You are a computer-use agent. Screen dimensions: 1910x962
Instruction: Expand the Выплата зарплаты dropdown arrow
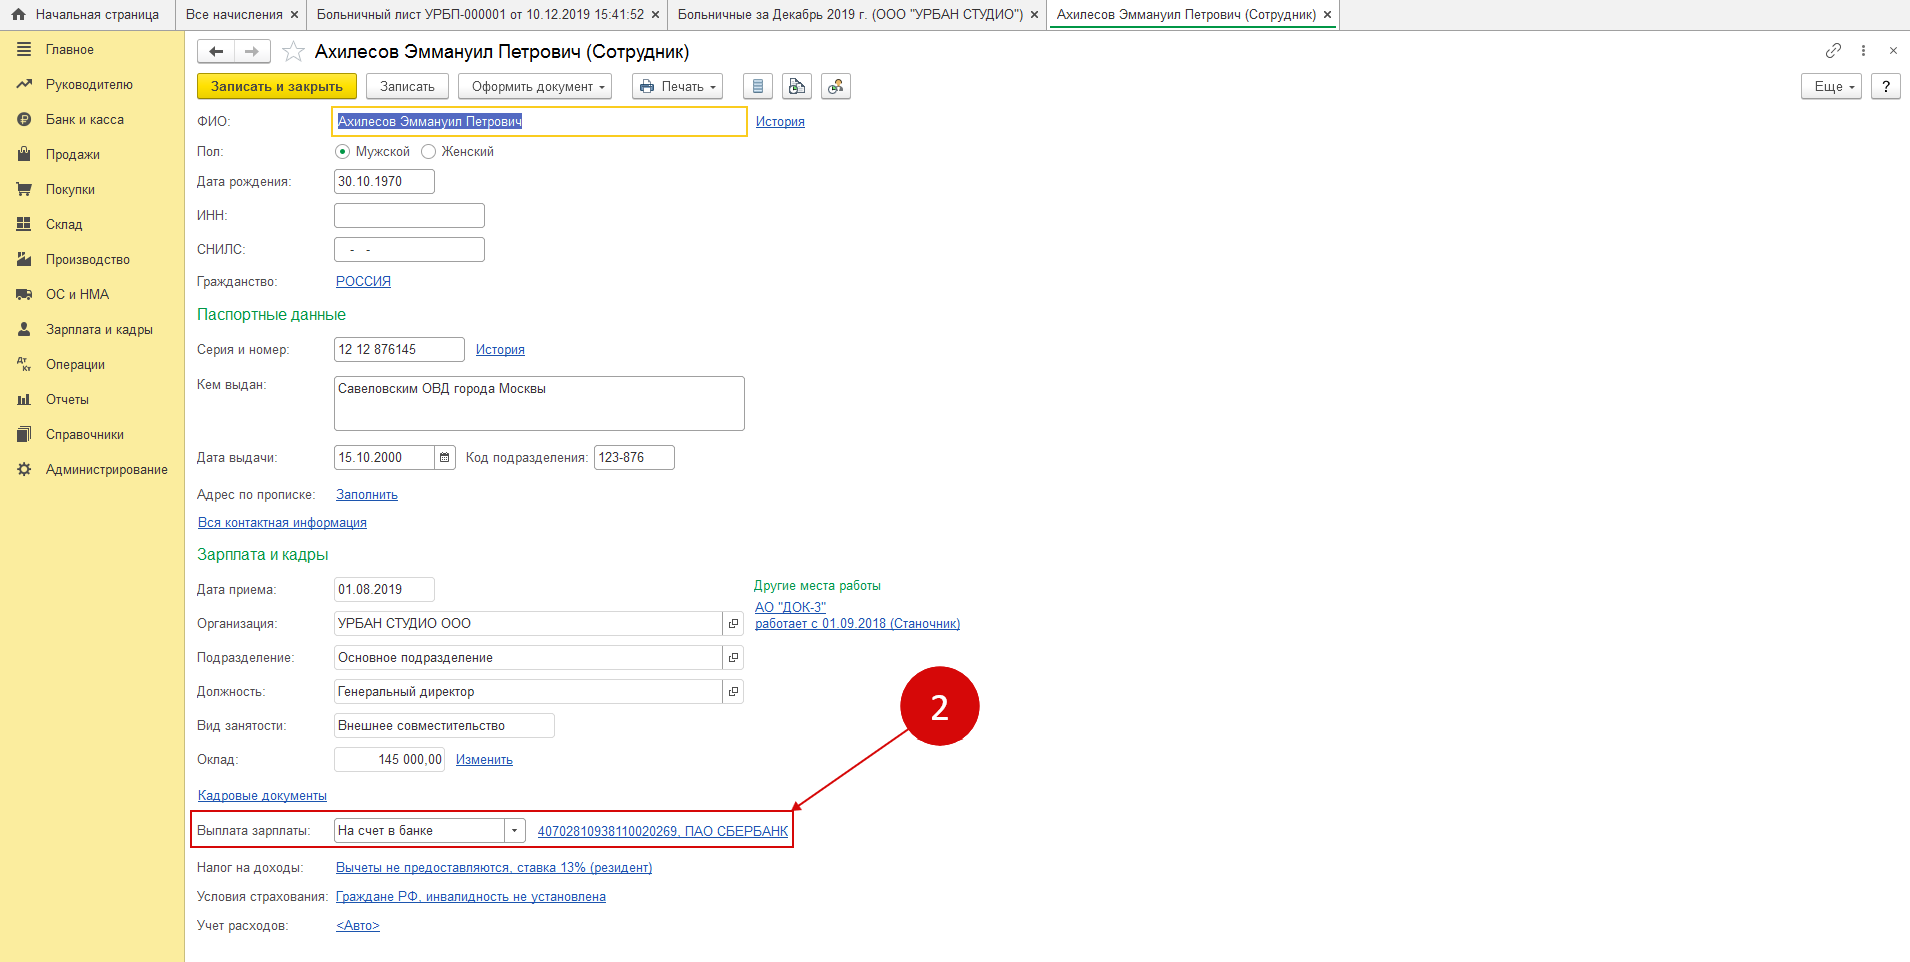(515, 831)
